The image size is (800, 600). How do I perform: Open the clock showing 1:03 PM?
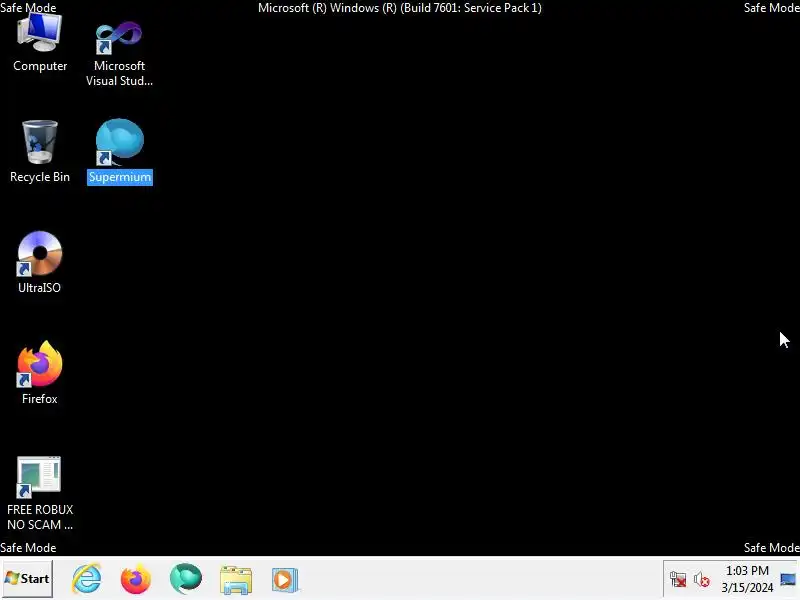point(747,579)
